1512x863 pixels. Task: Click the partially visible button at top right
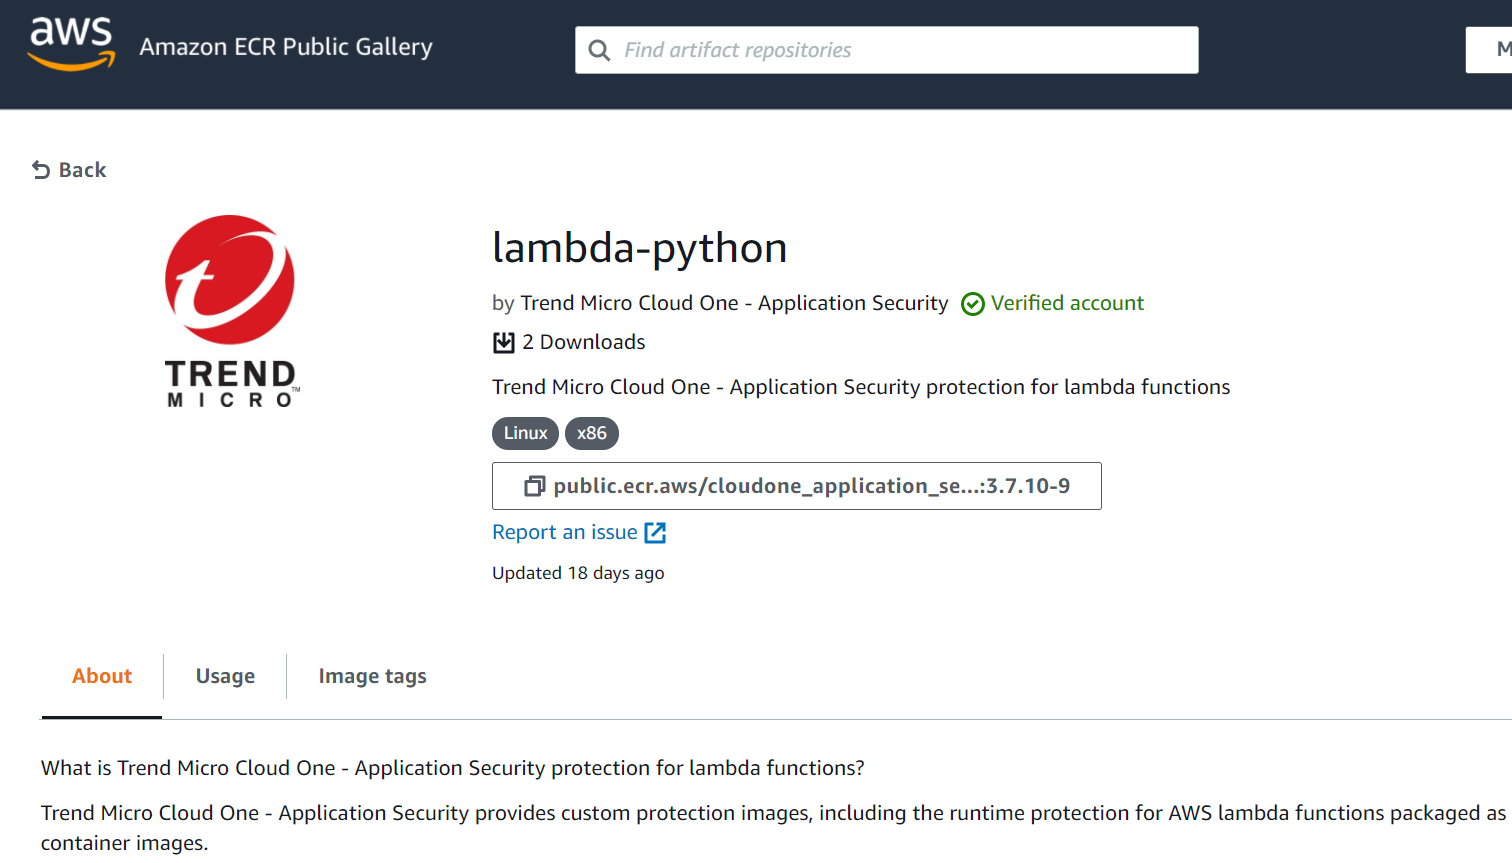(x=1489, y=50)
